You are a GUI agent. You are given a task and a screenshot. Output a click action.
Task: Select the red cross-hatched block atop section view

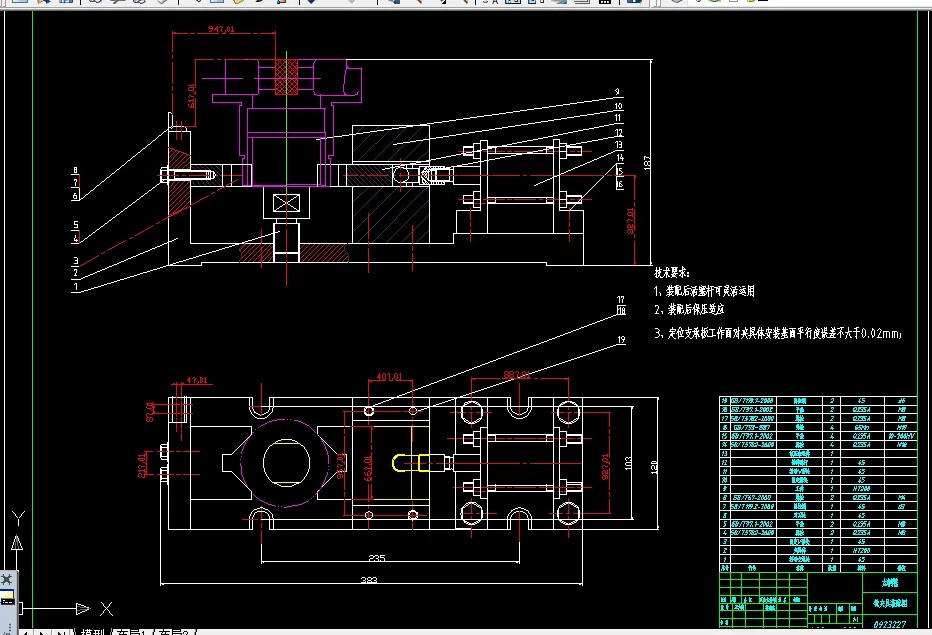pos(286,77)
